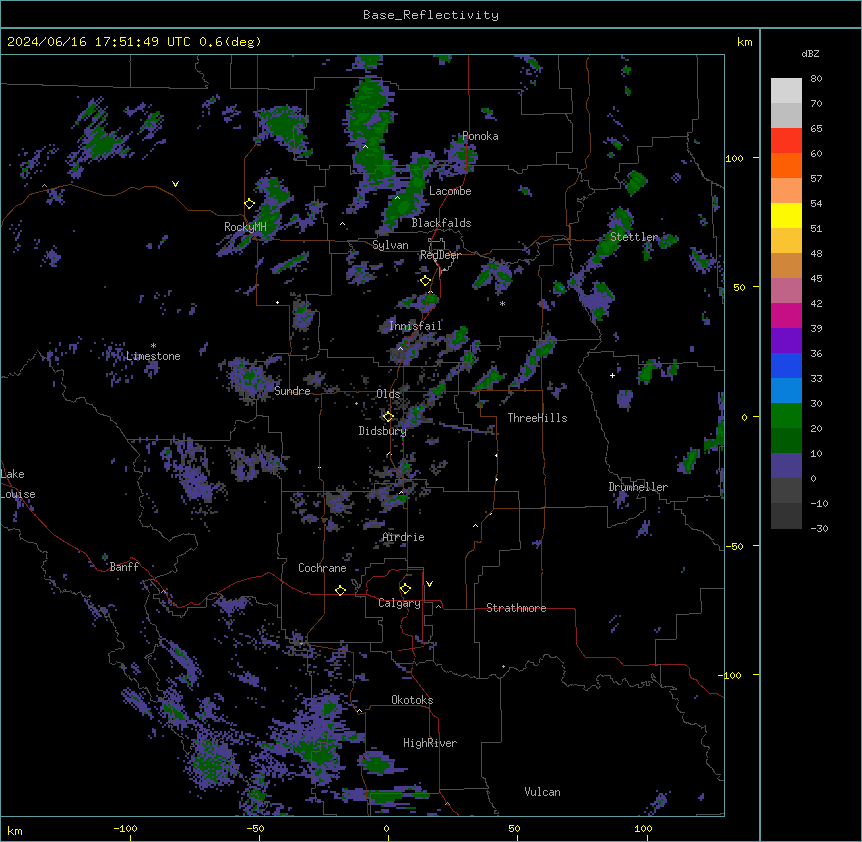This screenshot has height=842, width=862.
Task: Click the yellow marker near RockyMH
Action: (x=250, y=204)
